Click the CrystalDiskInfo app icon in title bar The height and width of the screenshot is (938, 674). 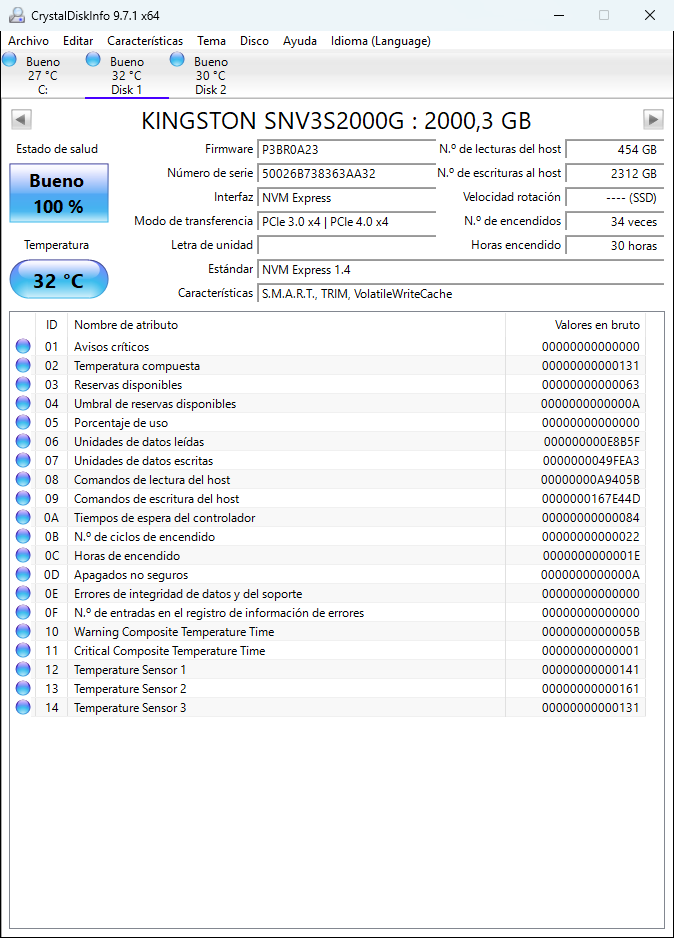(17, 15)
